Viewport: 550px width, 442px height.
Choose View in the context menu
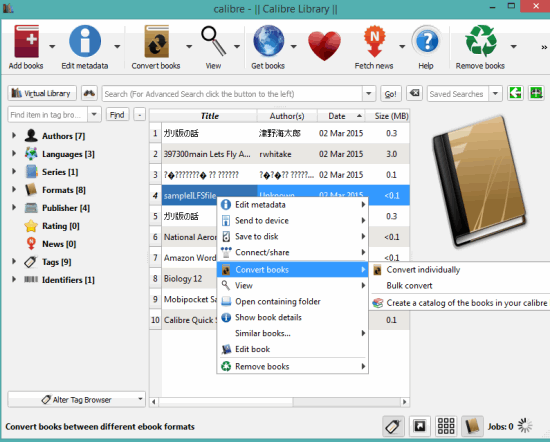point(293,286)
